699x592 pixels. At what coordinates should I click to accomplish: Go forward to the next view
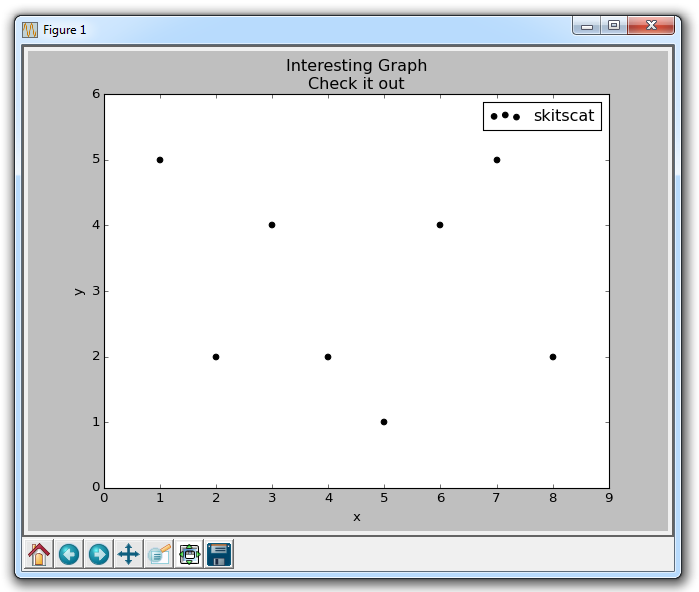(x=99, y=554)
